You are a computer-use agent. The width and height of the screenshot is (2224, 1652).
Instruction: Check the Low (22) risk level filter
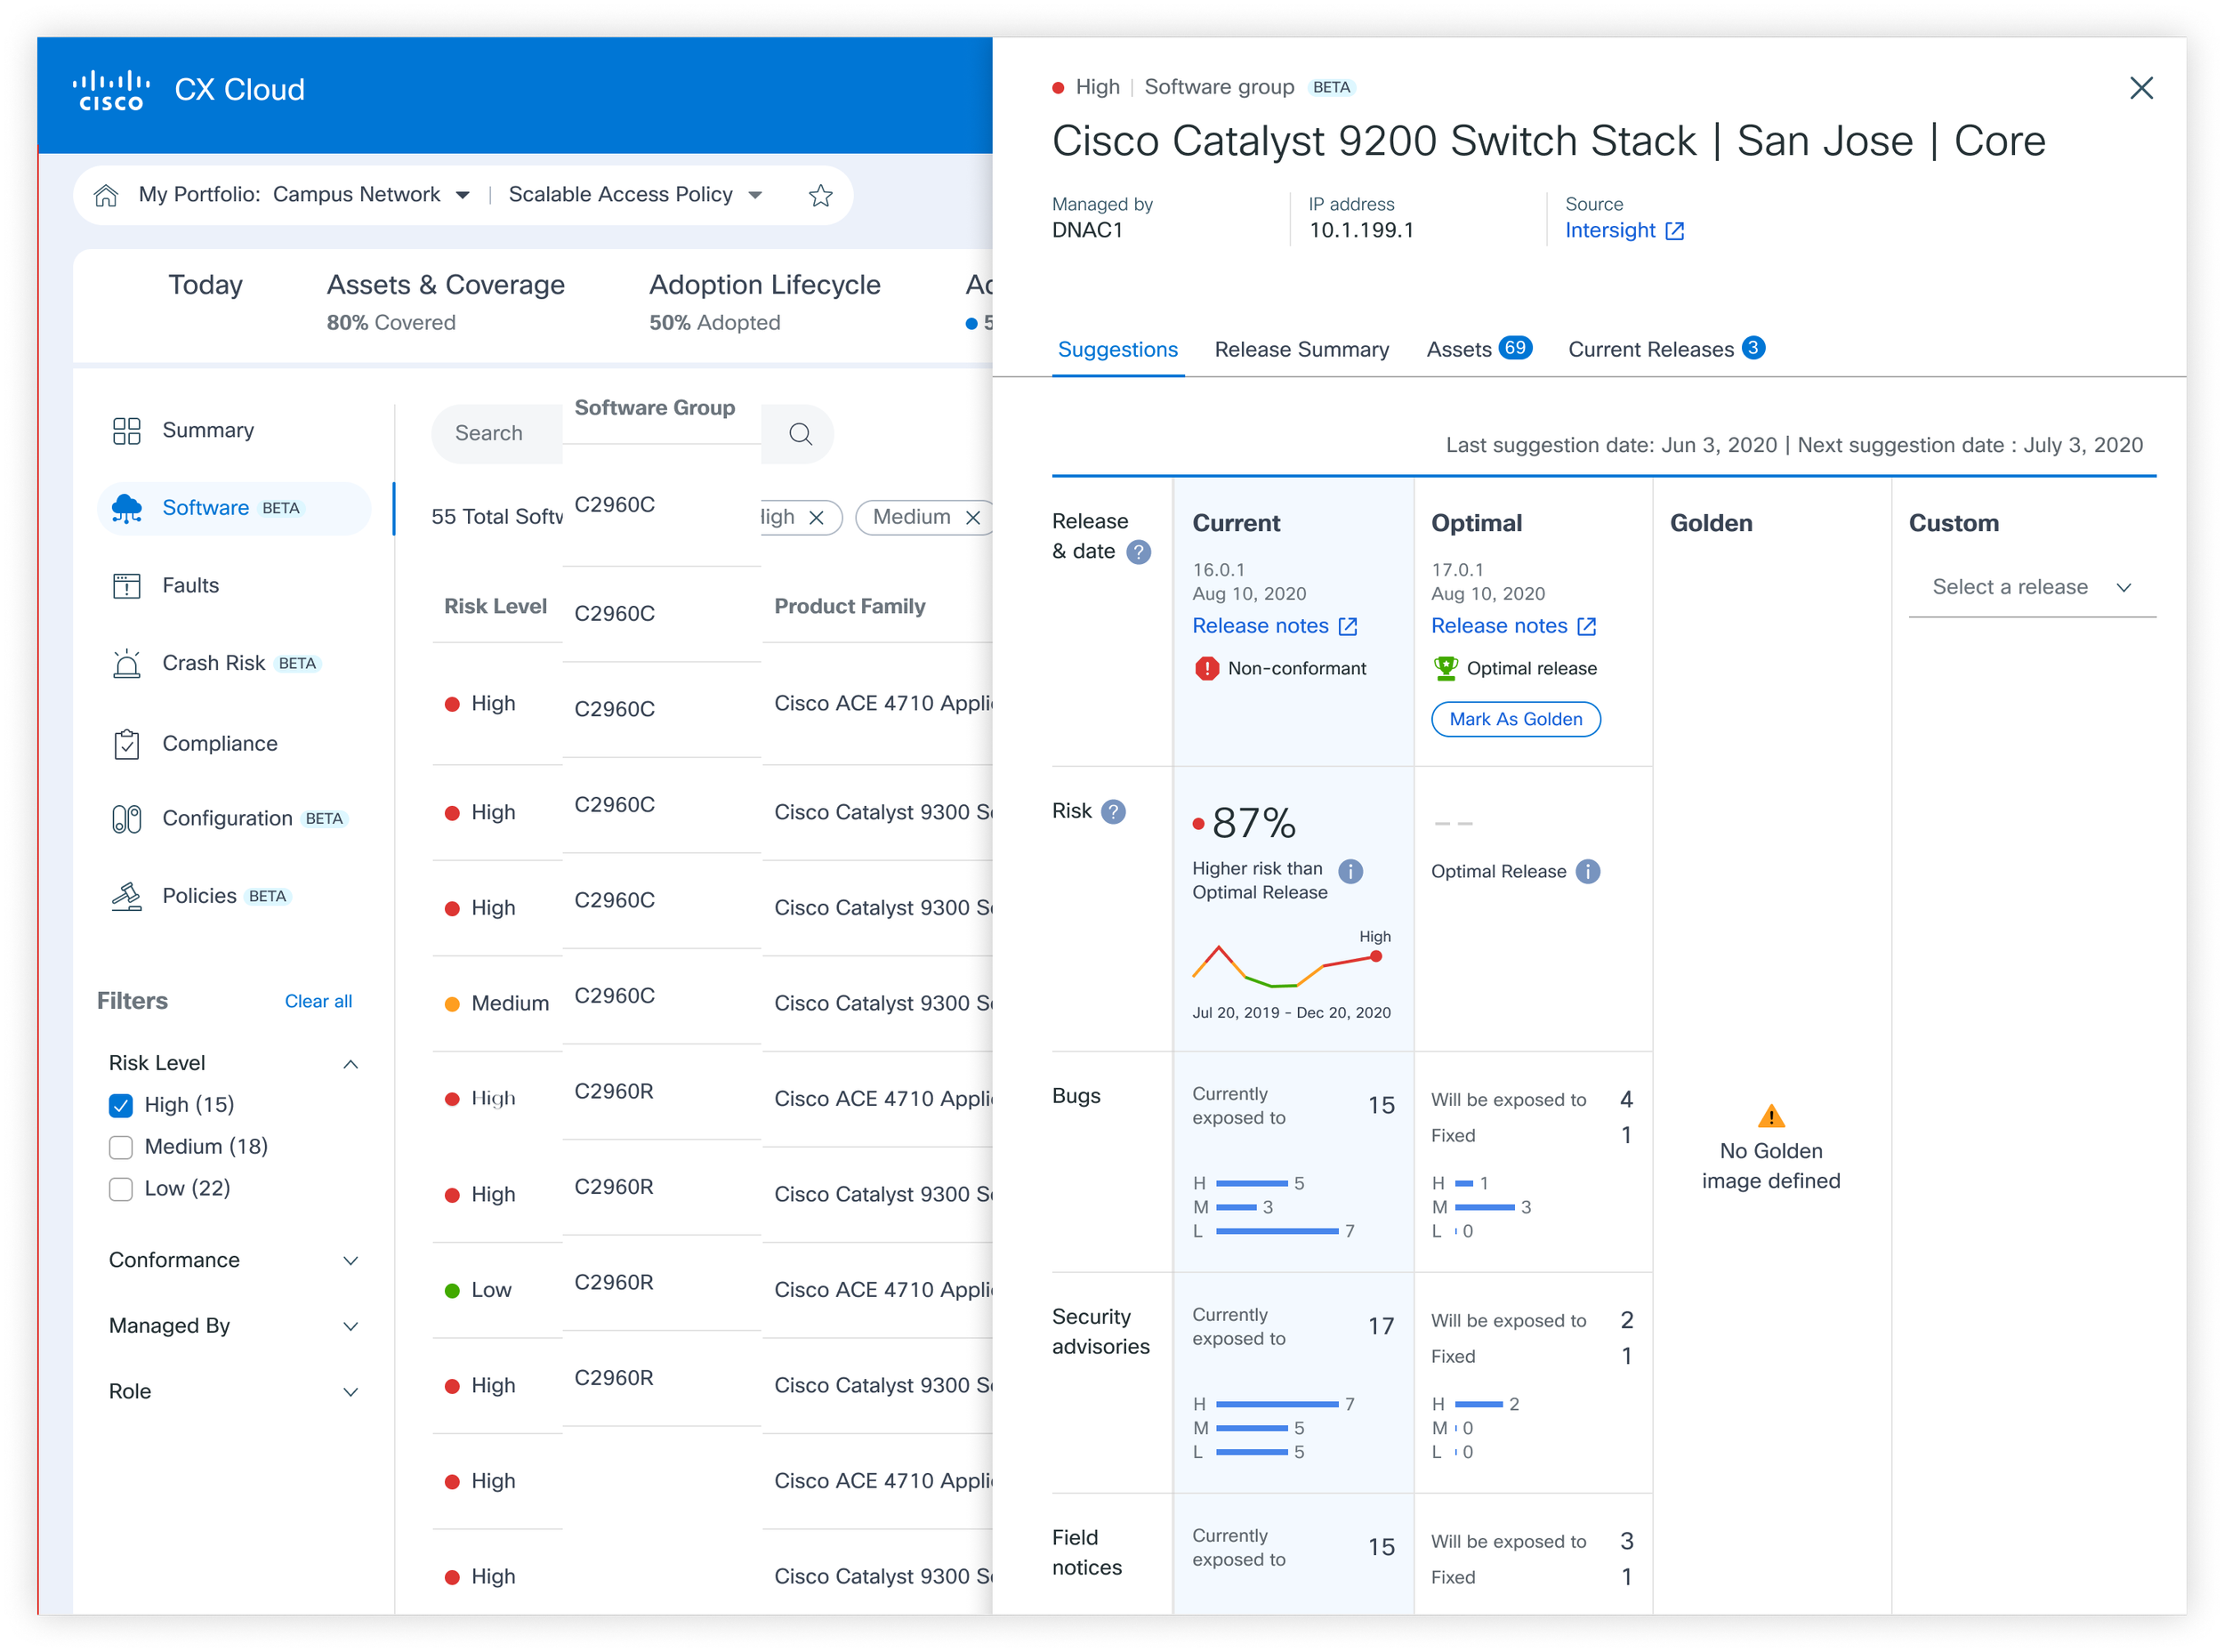121,1189
